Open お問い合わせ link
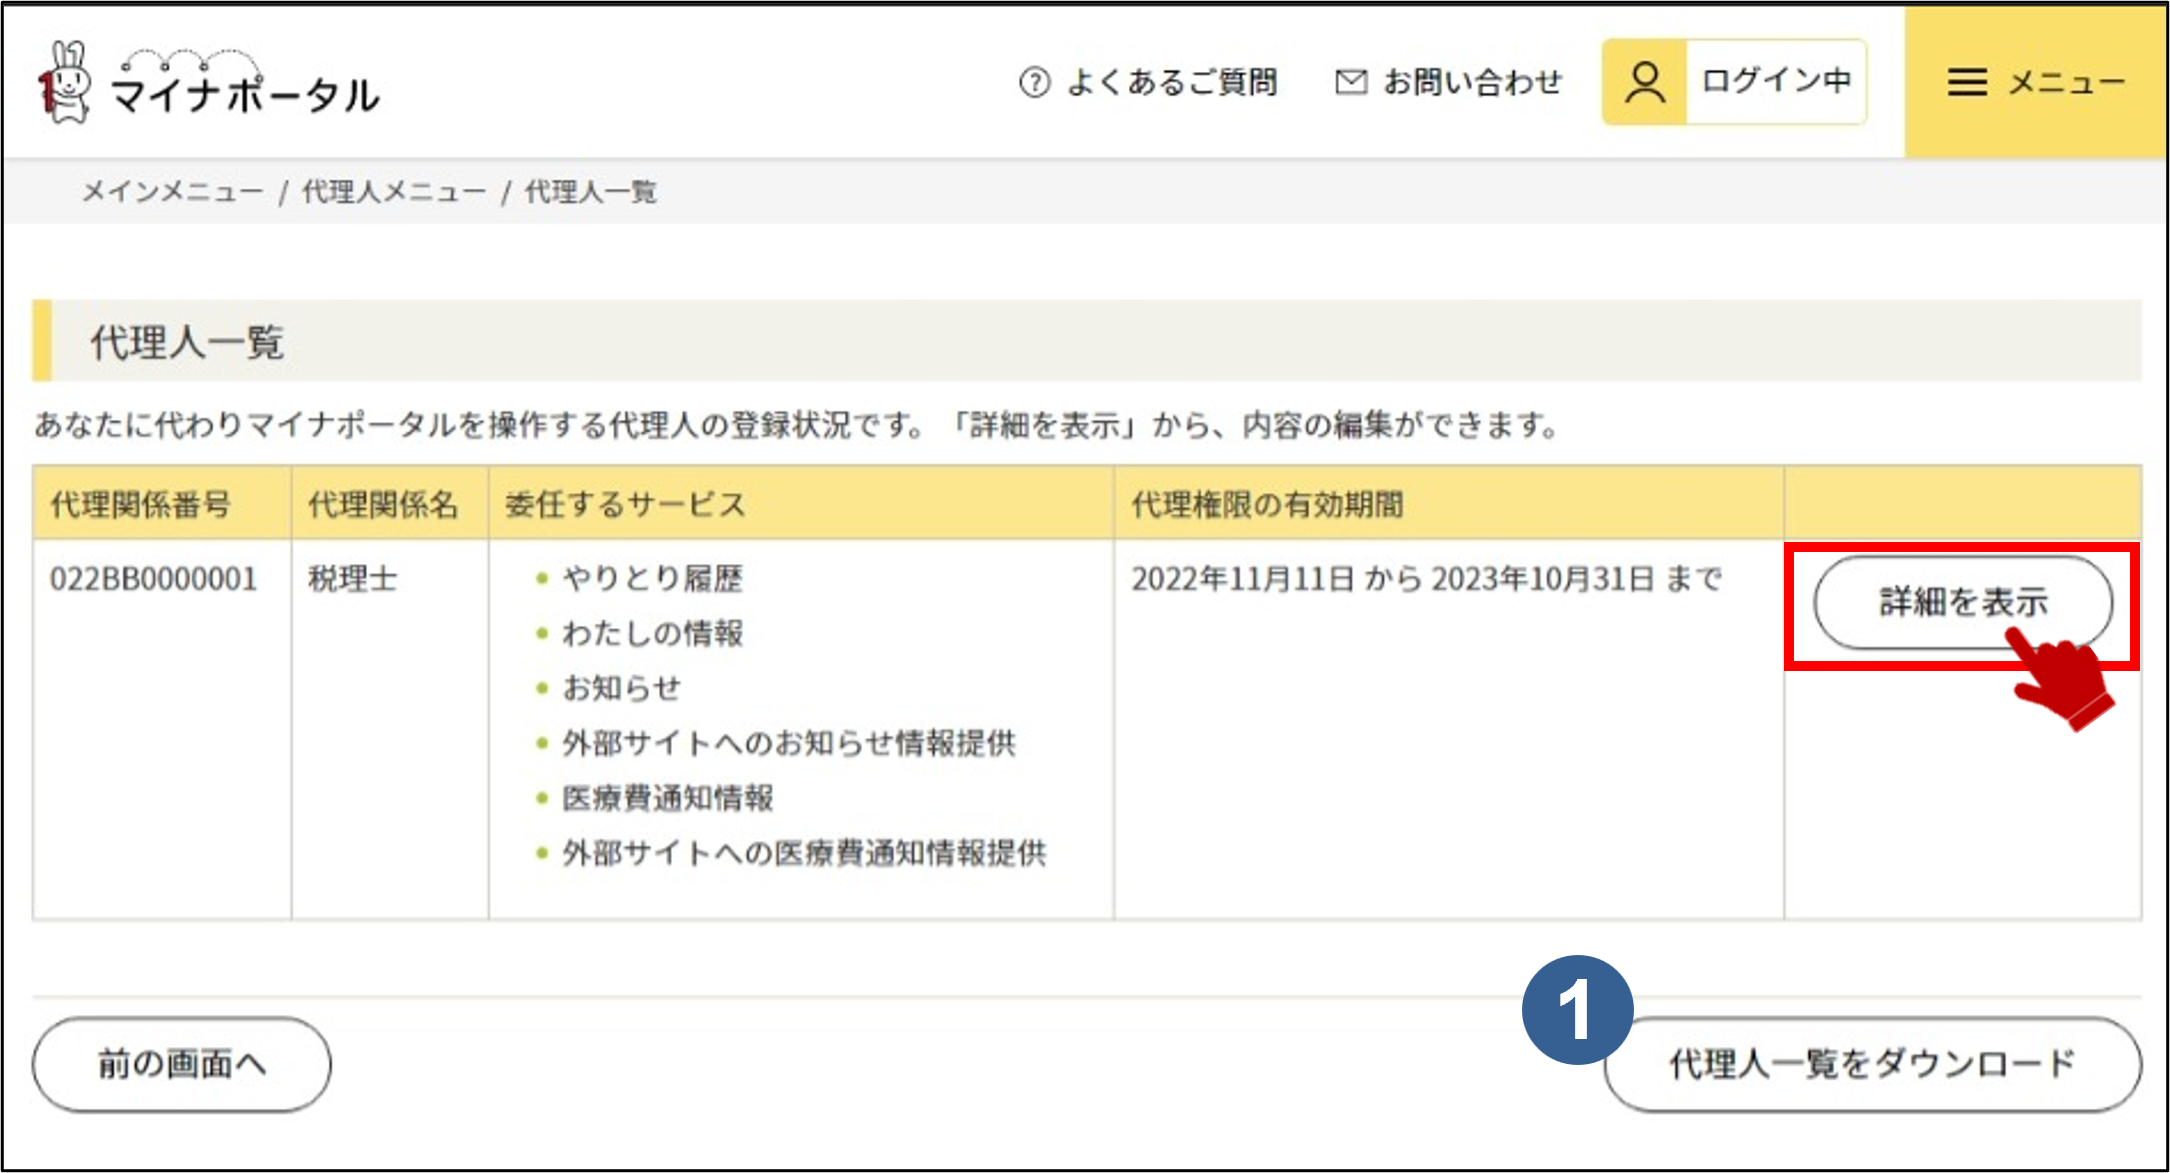Screen dimensions: 2170x1173 (x=1472, y=82)
